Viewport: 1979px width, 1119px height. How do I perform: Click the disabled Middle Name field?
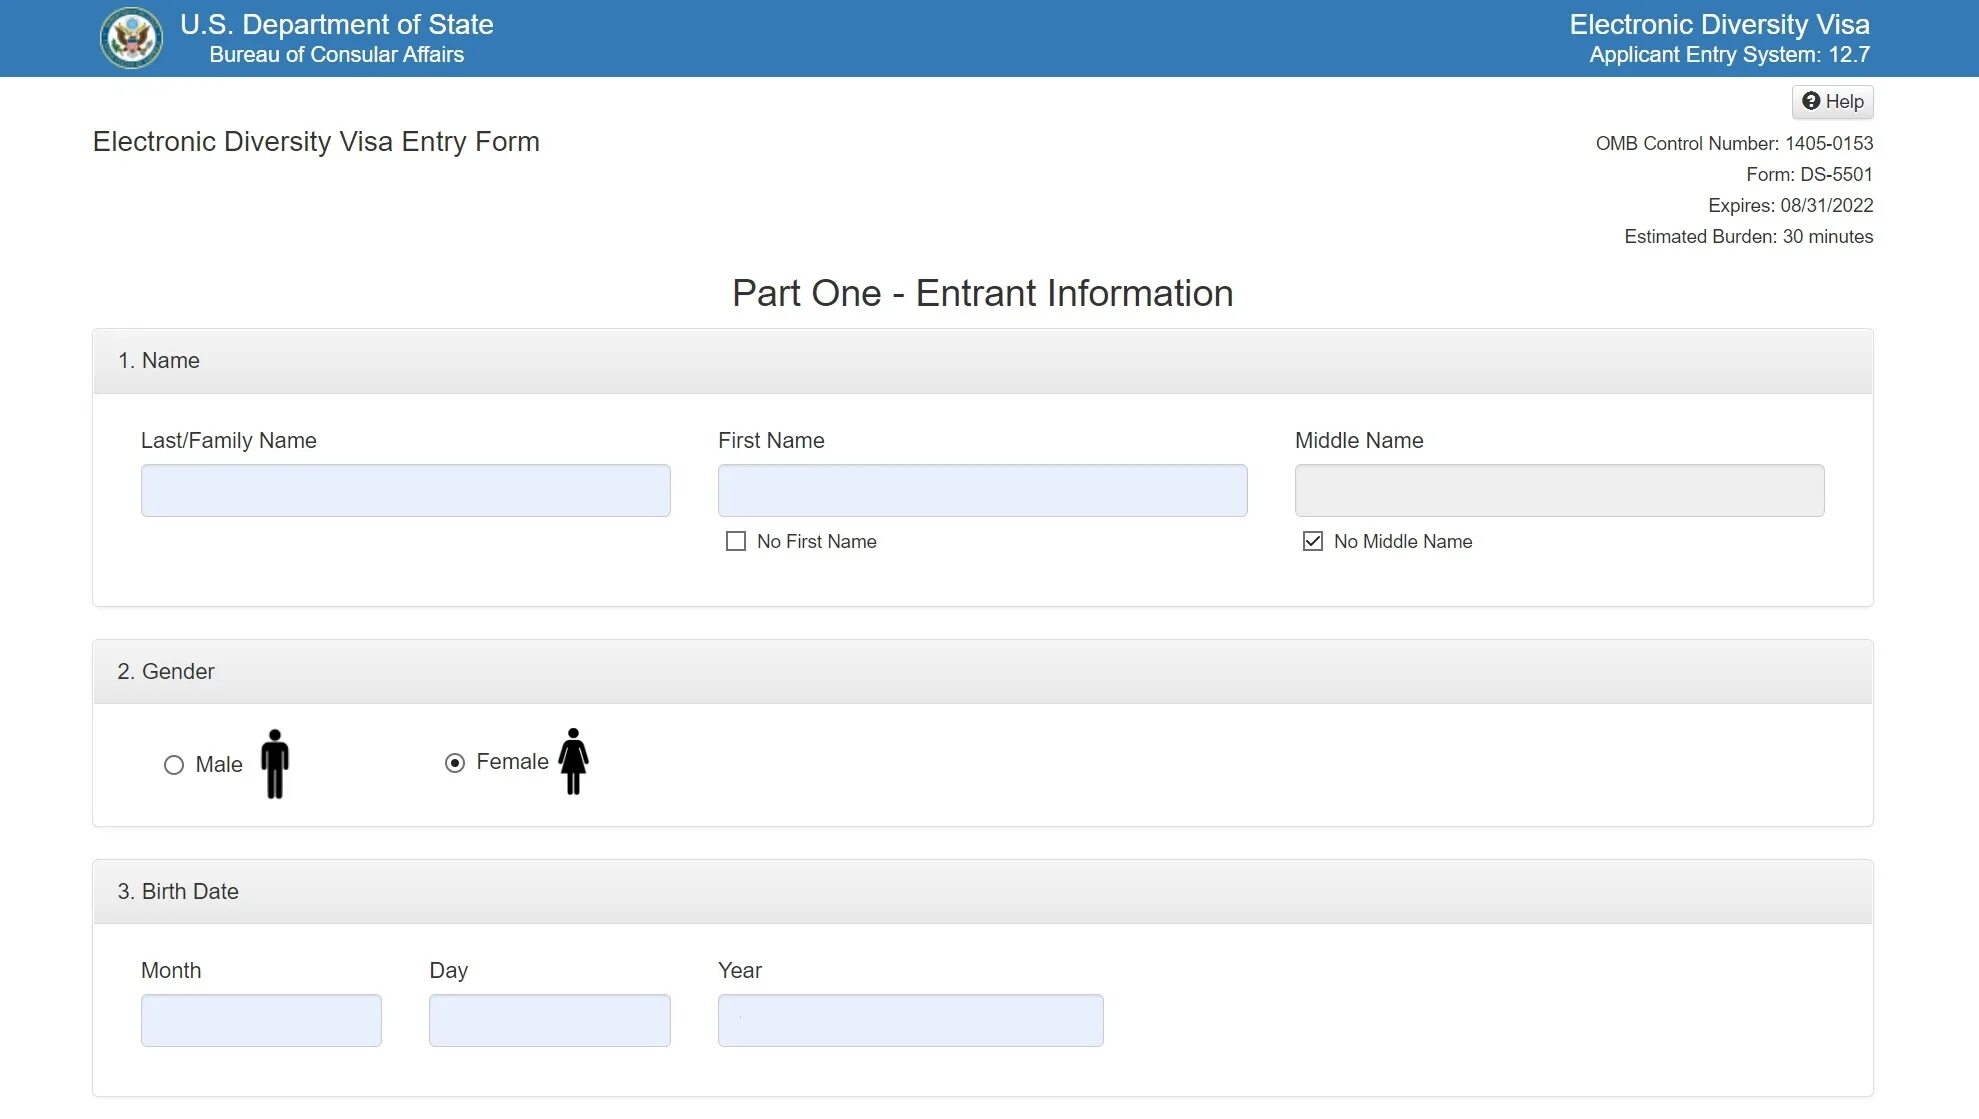1559,490
